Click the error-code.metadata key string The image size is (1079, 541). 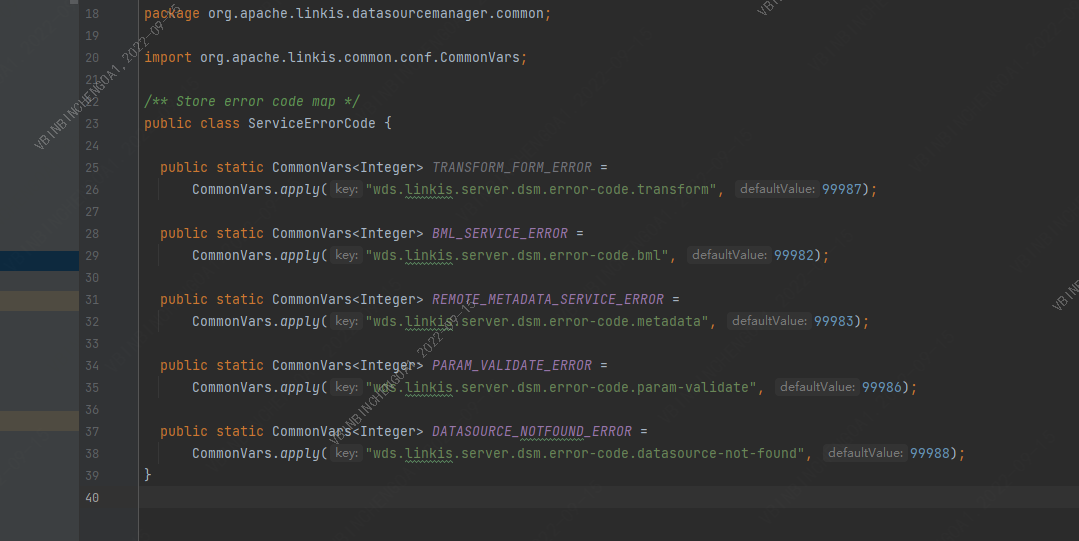(x=537, y=321)
